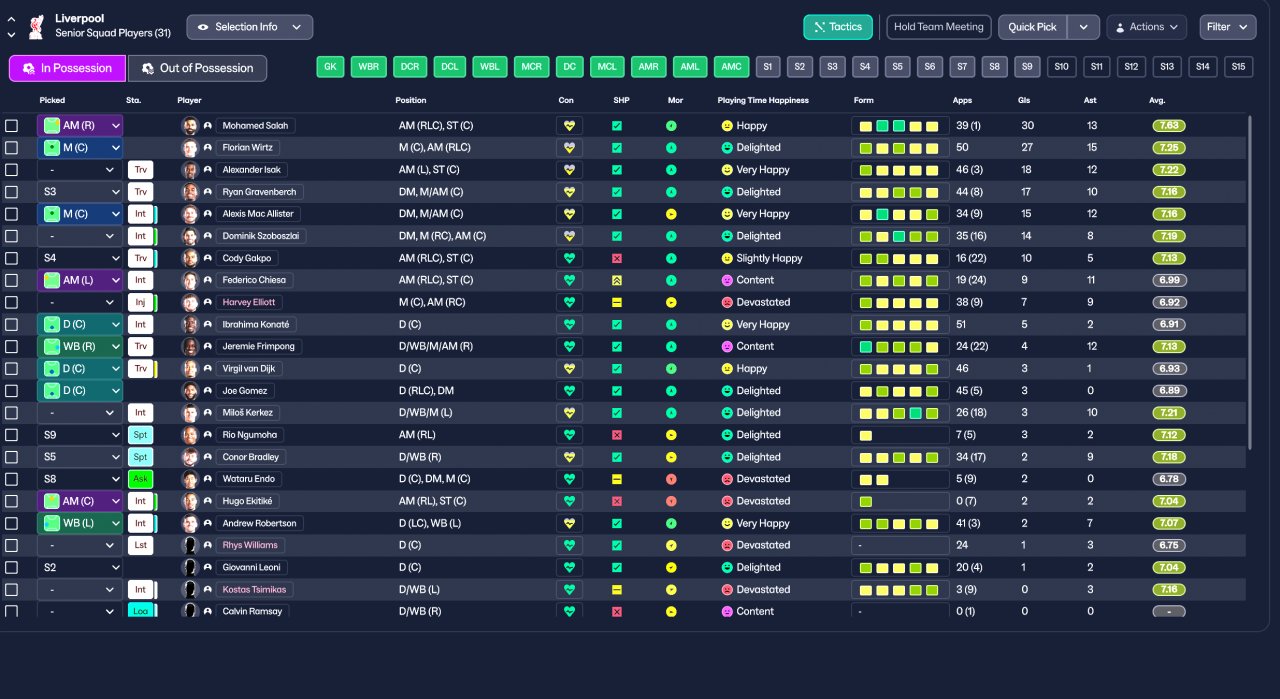The height and width of the screenshot is (699, 1280).
Task: Click the Quick Pick button
Action: 1033,27
